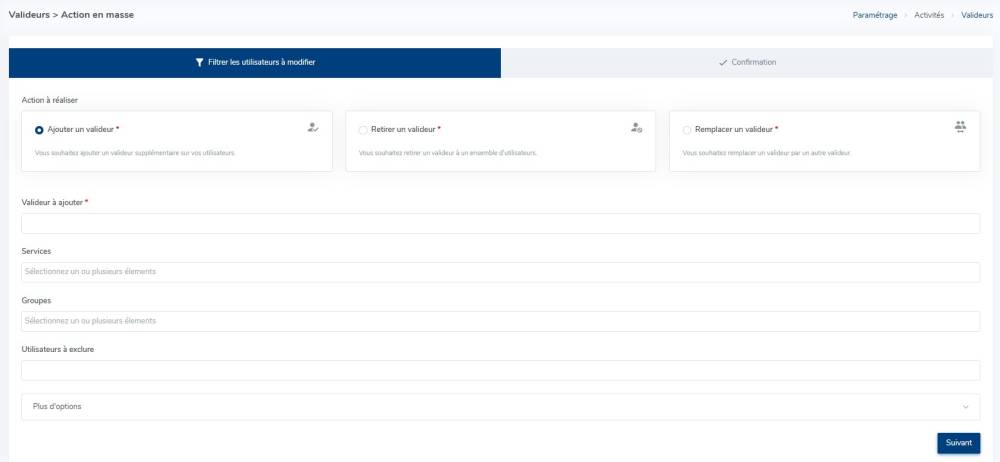Viewport: 1000px width, 462px height.
Task: Open the Groupes multi-select dropdown
Action: point(500,321)
